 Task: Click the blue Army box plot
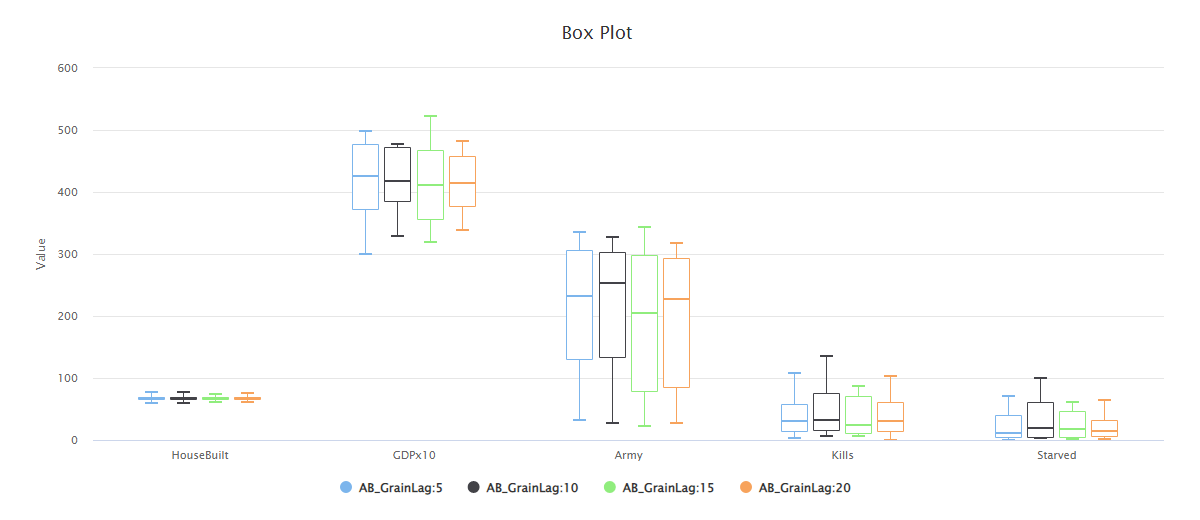[x=579, y=305]
